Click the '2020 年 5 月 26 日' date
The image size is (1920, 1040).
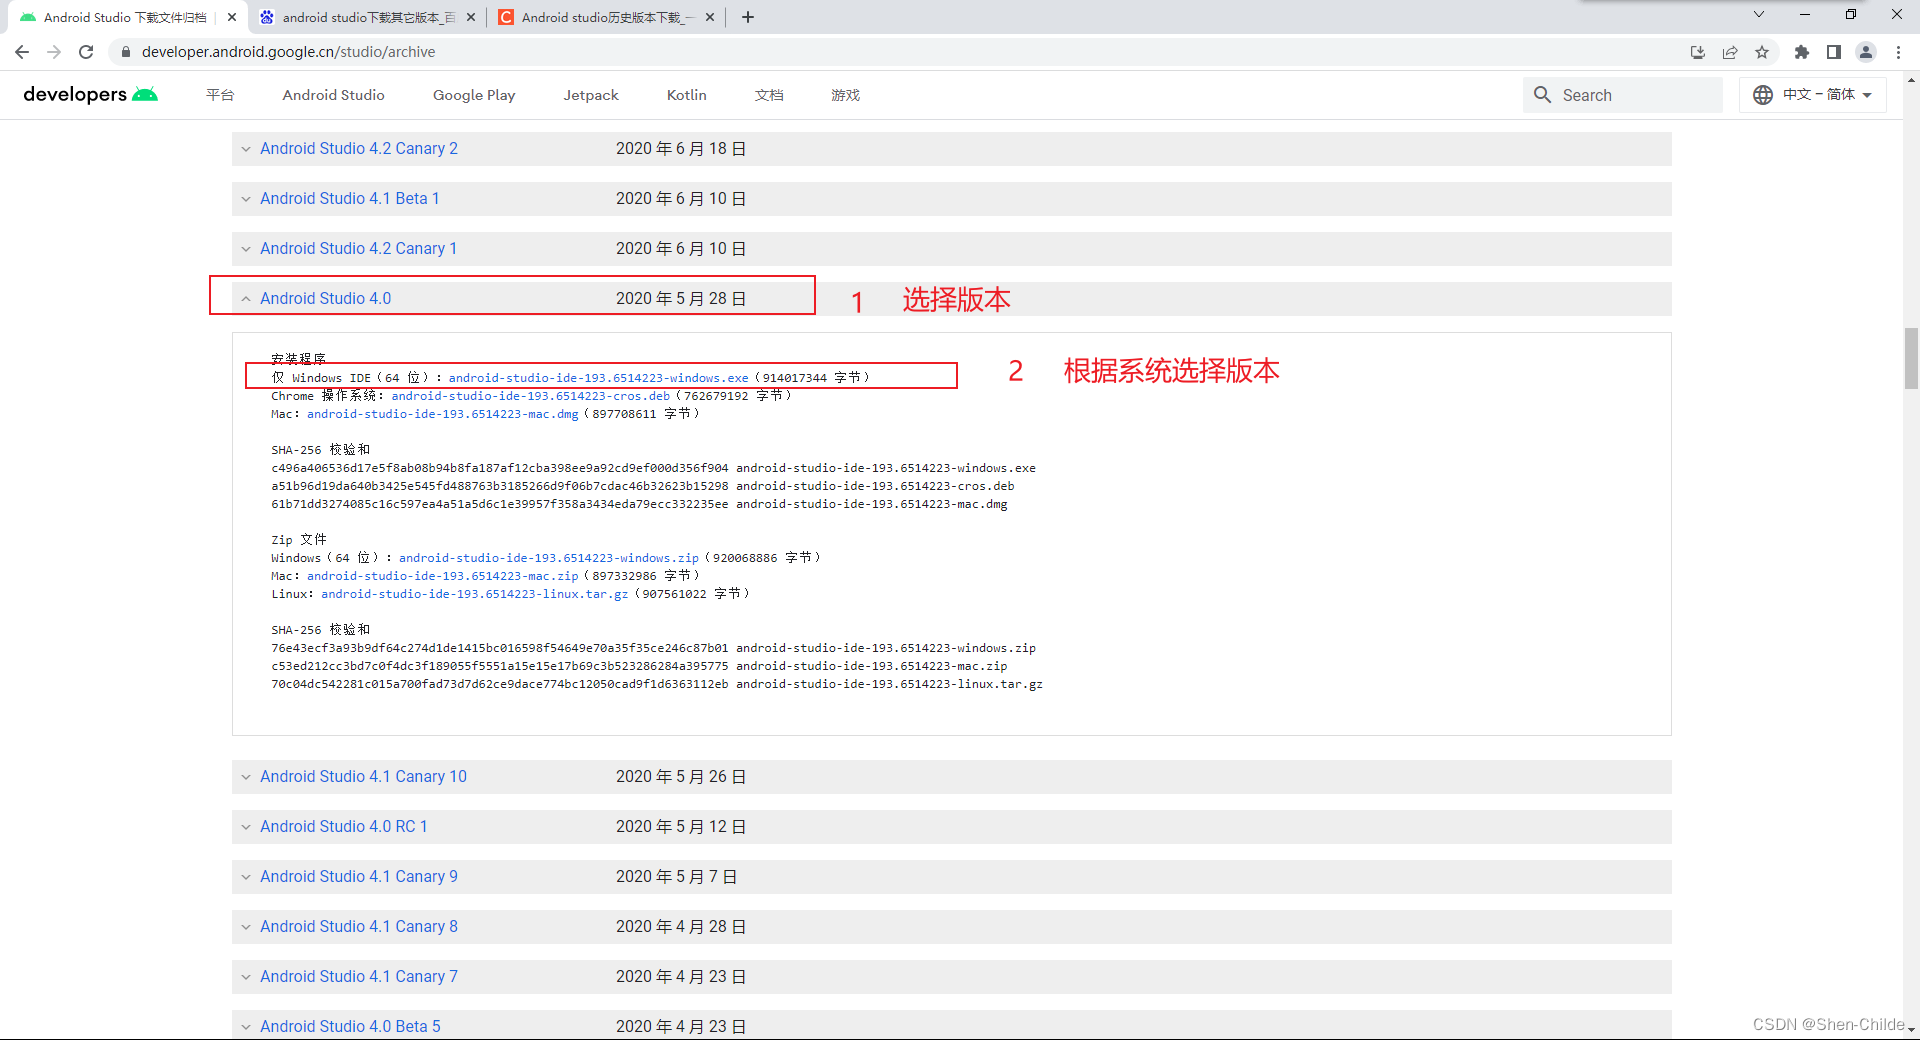click(x=681, y=777)
